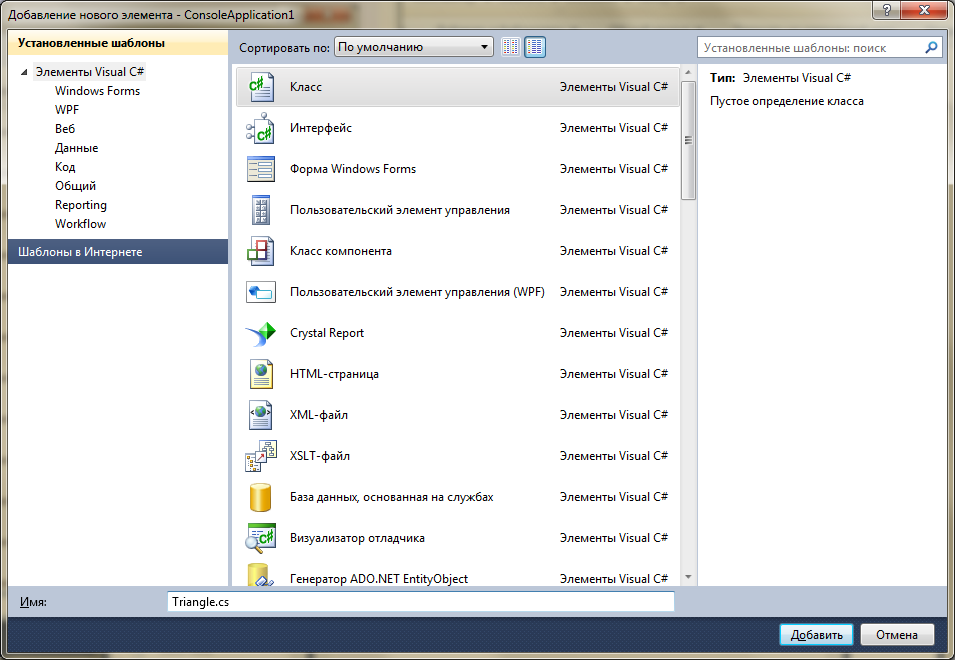Click the Отмена button
Viewport: 955px width, 660px height.
pyautogui.click(x=897, y=634)
